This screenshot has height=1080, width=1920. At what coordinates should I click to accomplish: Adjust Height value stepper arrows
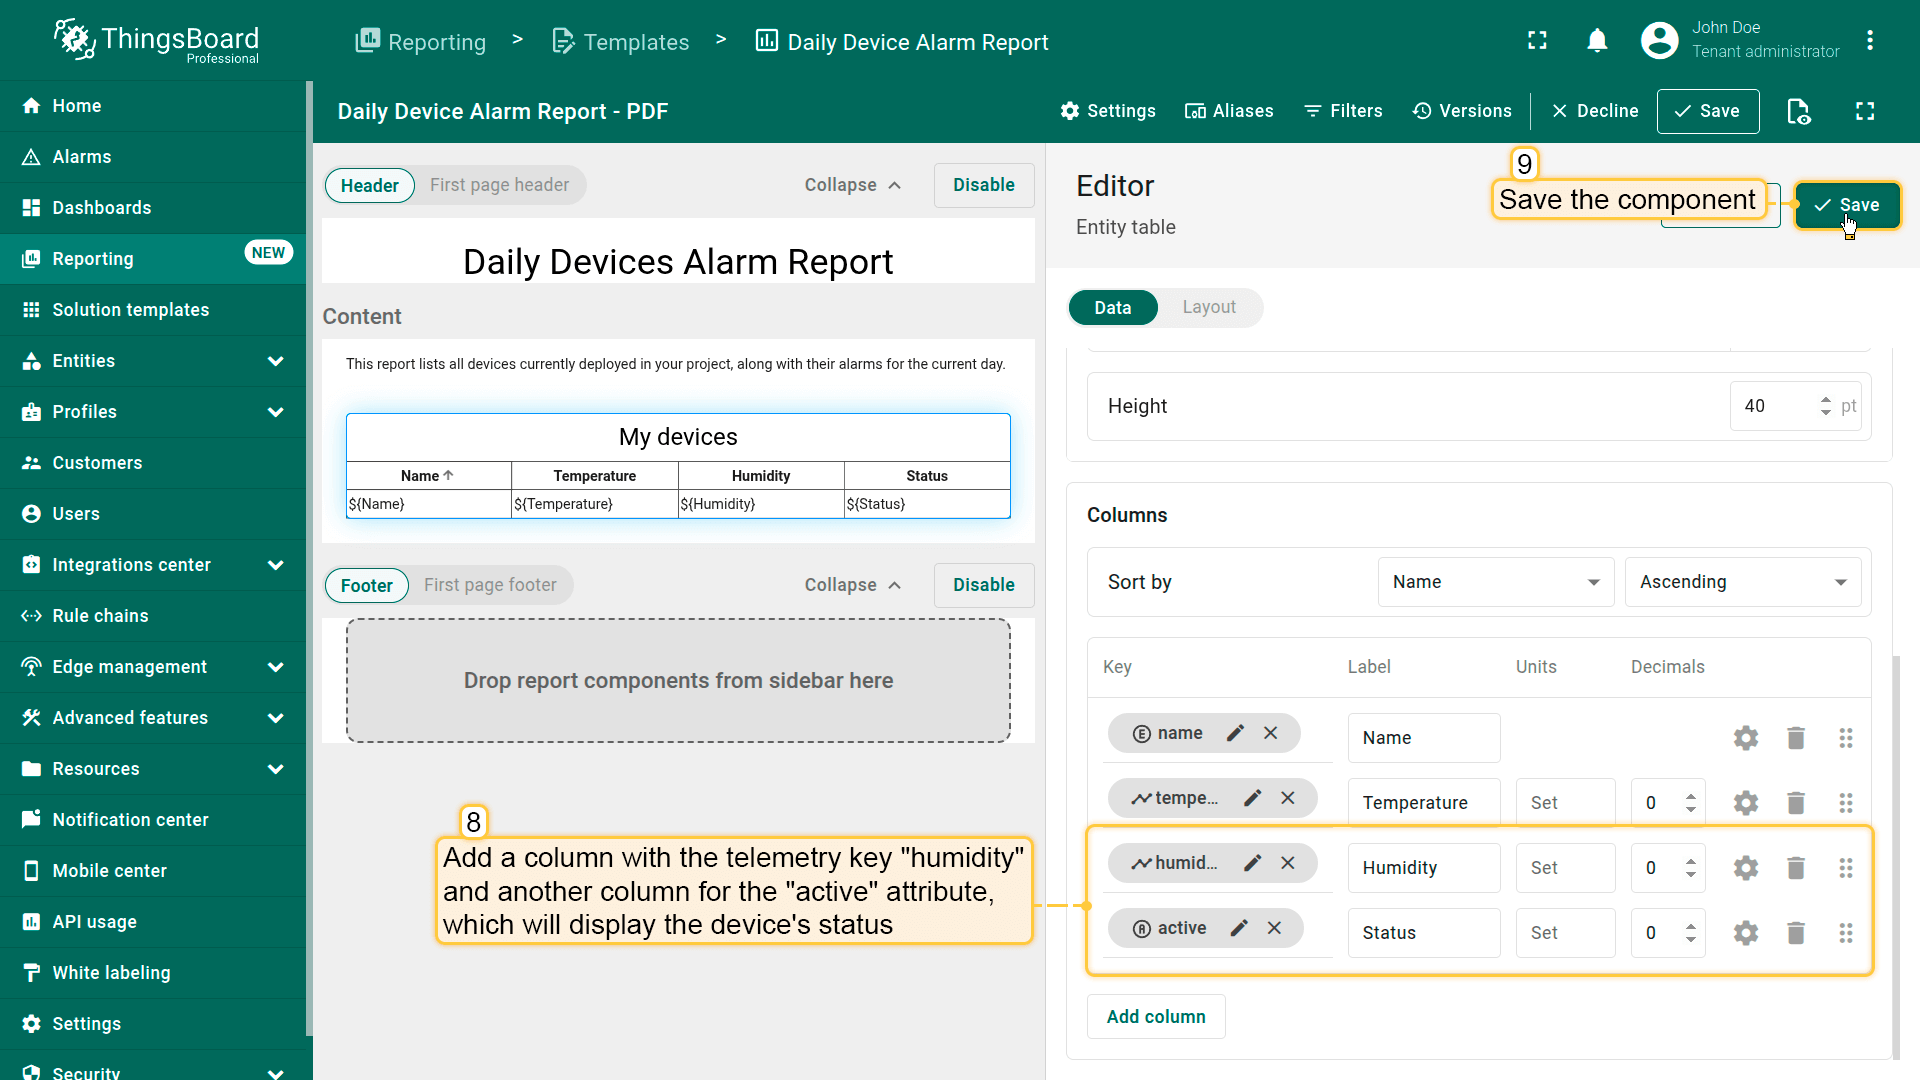click(x=1826, y=406)
